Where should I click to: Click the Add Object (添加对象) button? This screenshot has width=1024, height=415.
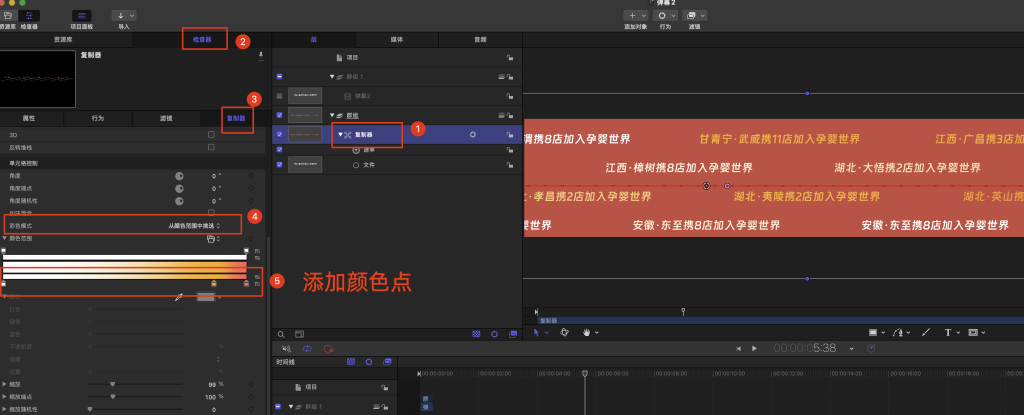coord(636,17)
